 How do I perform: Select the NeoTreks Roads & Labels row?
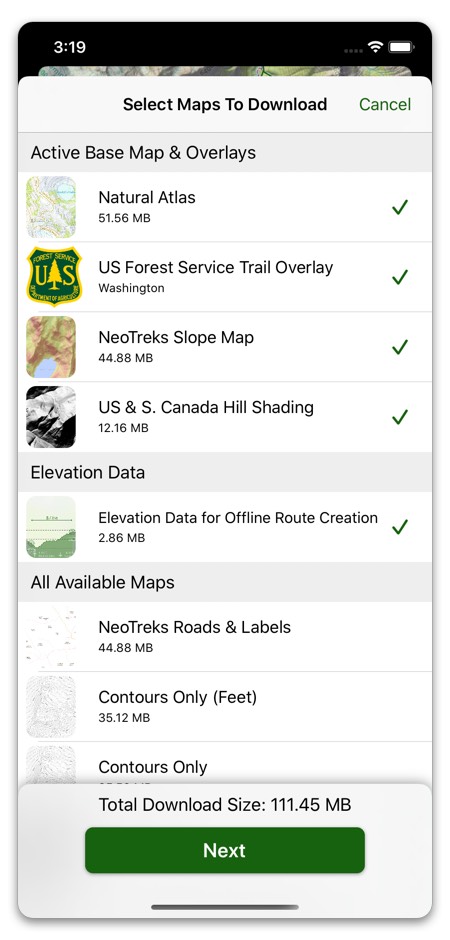(x=225, y=637)
